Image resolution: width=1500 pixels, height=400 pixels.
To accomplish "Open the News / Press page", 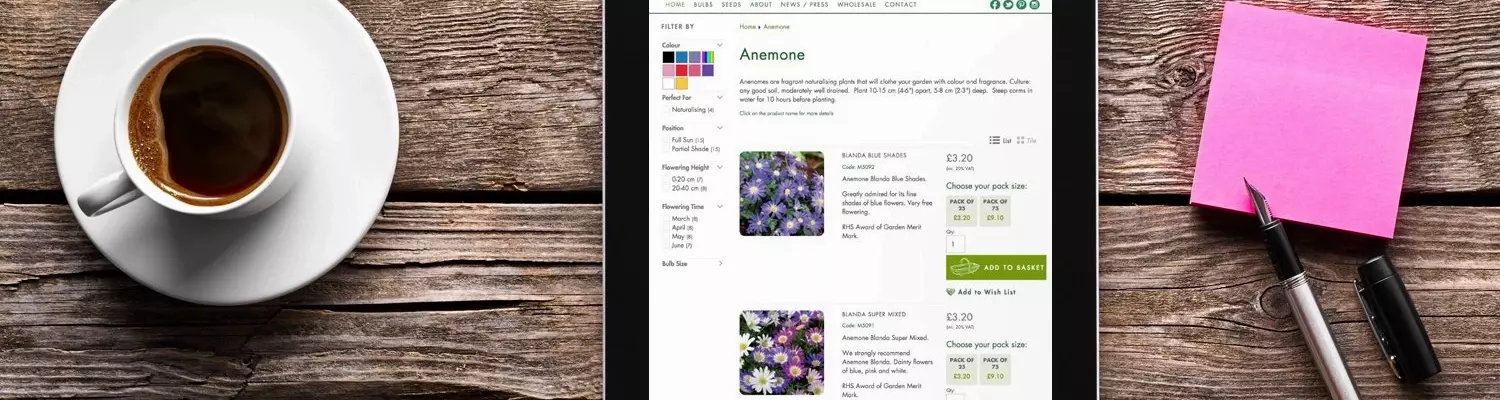I will coord(804,4).
